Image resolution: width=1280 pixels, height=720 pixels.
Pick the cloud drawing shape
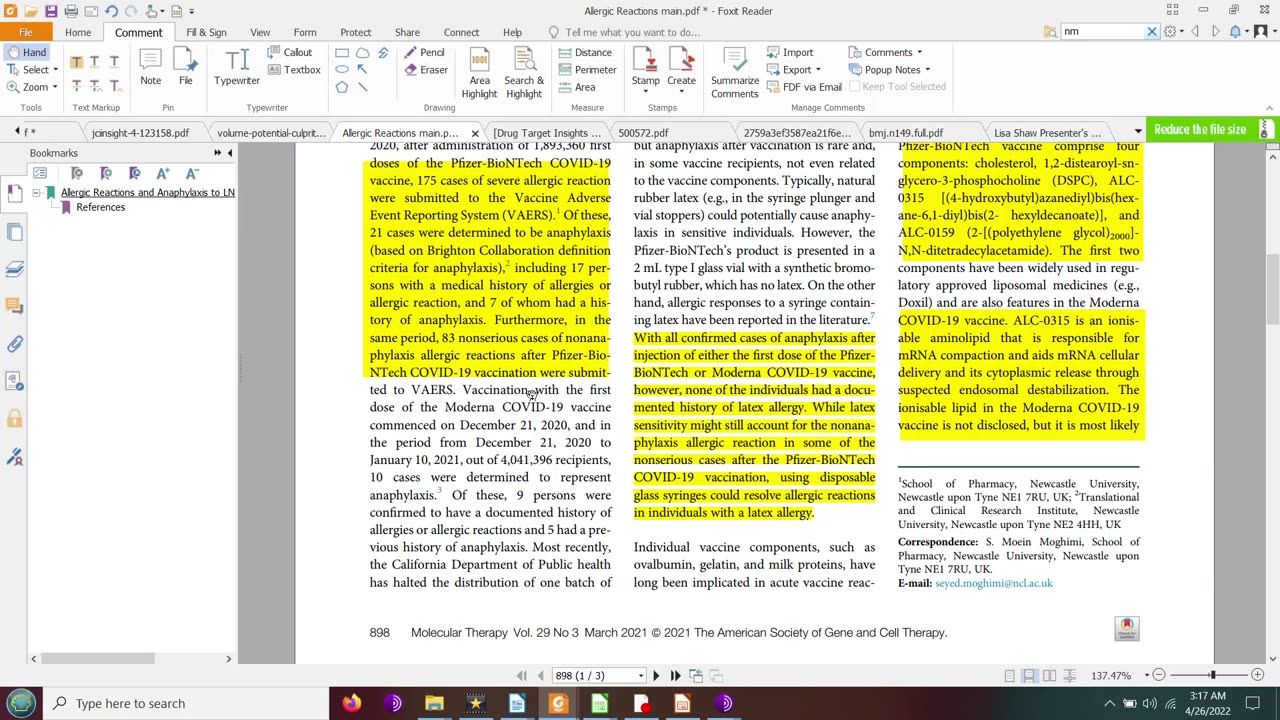pyautogui.click(x=362, y=53)
